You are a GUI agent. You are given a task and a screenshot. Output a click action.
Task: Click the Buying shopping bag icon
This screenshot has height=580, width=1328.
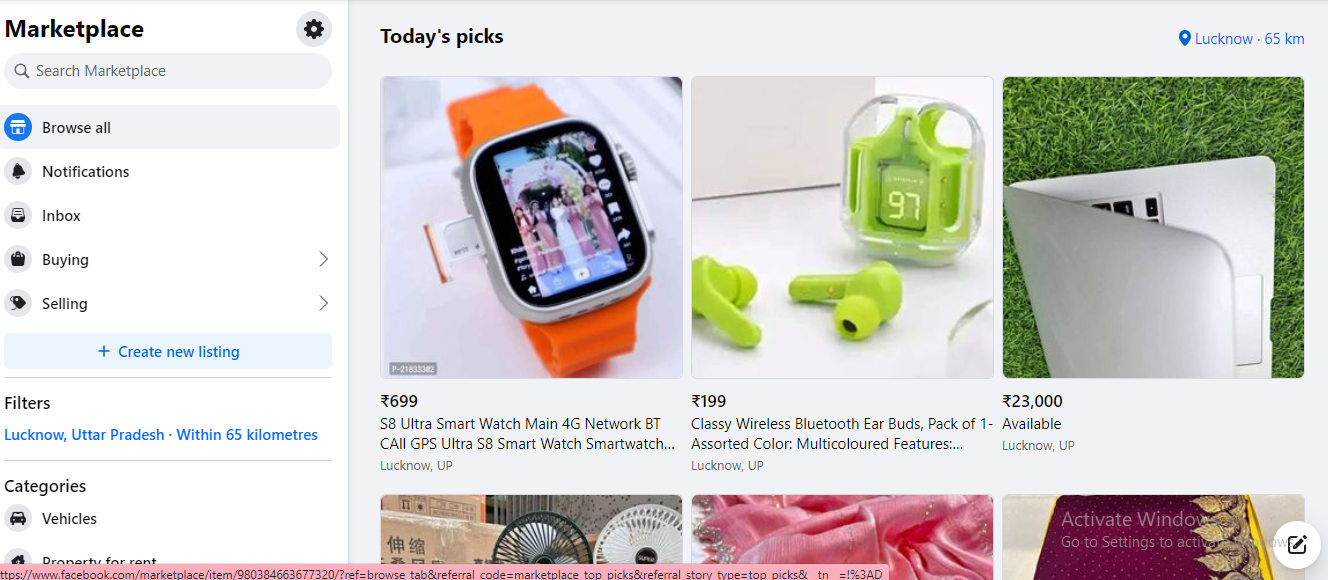18,260
